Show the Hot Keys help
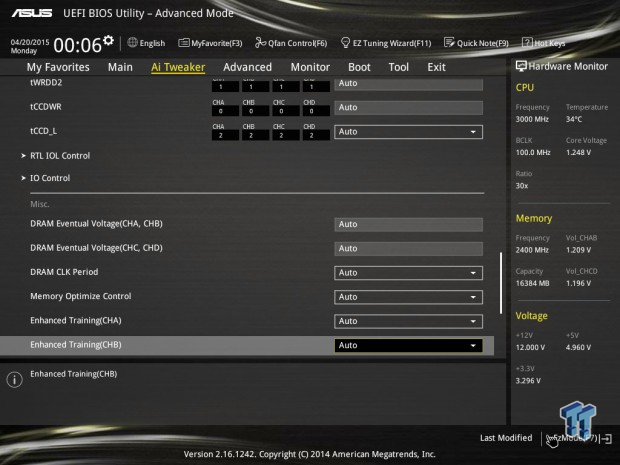This screenshot has width=620, height=465. pos(544,43)
